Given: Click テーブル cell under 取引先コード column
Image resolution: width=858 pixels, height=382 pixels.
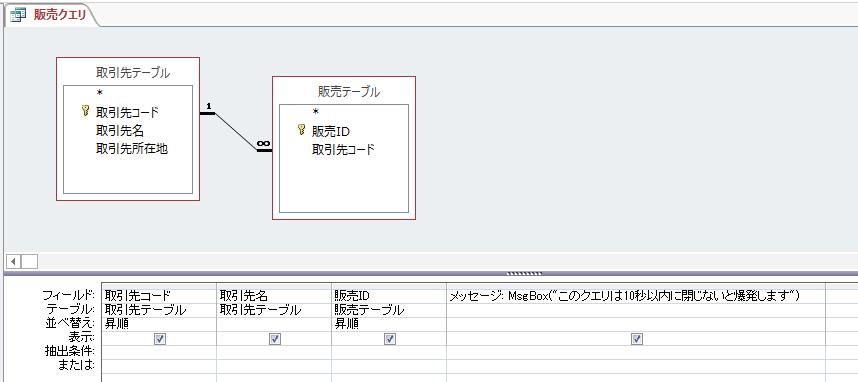Looking at the screenshot, I should click(x=159, y=310).
